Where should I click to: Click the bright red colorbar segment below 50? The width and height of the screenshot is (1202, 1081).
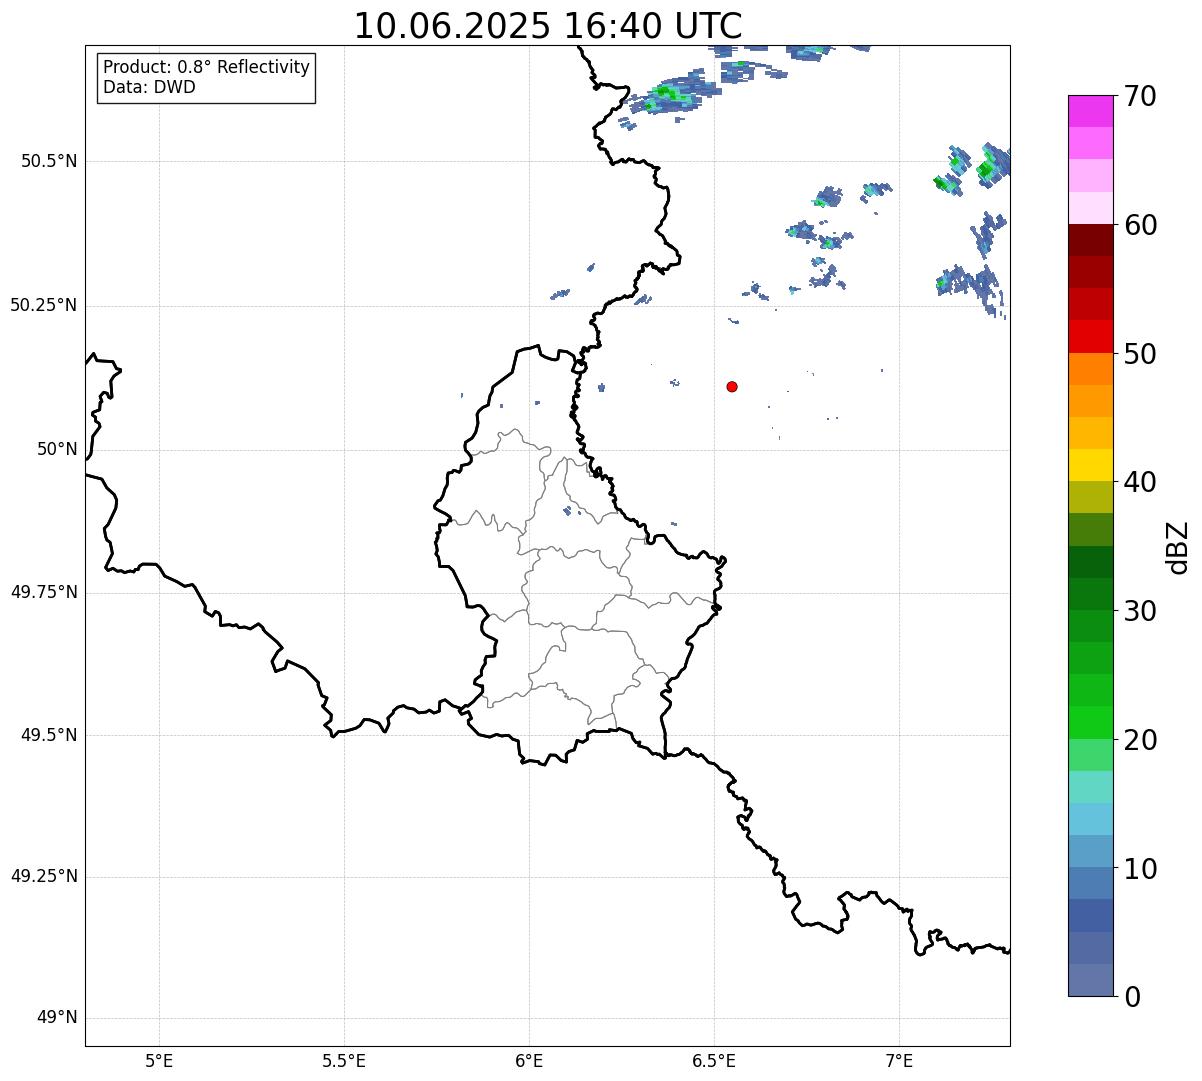tap(1091, 336)
